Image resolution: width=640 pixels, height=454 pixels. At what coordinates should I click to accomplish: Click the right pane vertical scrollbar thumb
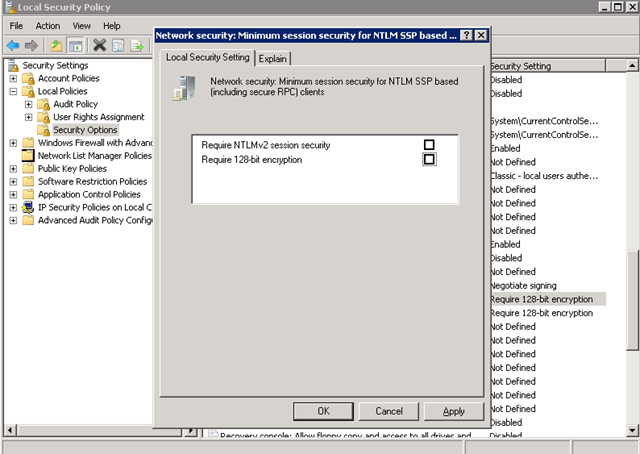pyautogui.click(x=633, y=300)
